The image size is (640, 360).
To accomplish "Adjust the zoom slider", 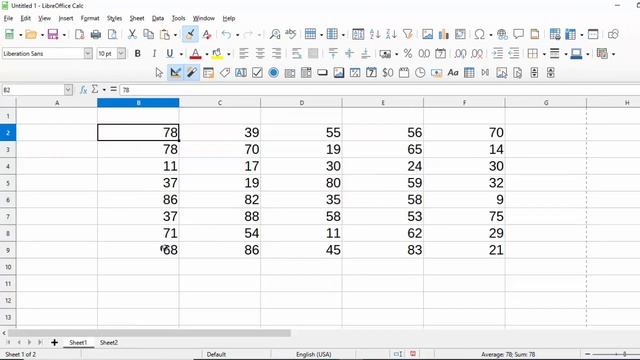I will click(624, 354).
